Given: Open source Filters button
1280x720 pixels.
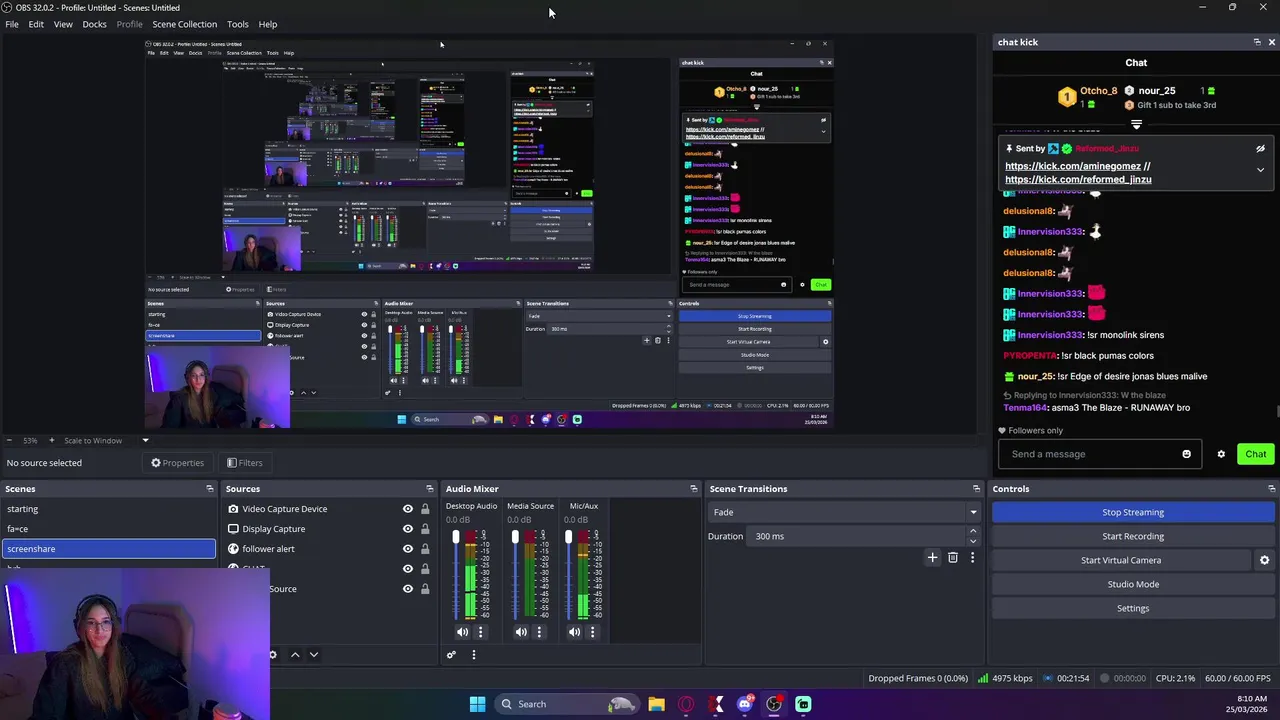Looking at the screenshot, I should coord(244,463).
